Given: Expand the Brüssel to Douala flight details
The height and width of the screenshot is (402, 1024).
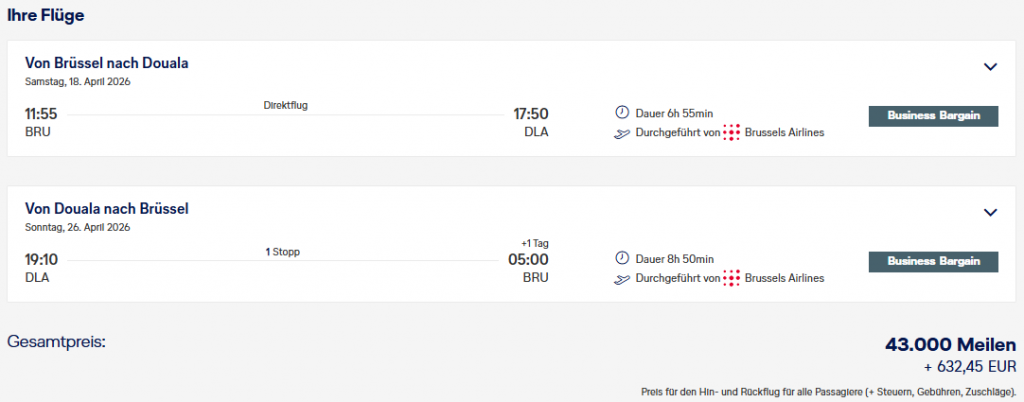Looking at the screenshot, I should tap(990, 67).
